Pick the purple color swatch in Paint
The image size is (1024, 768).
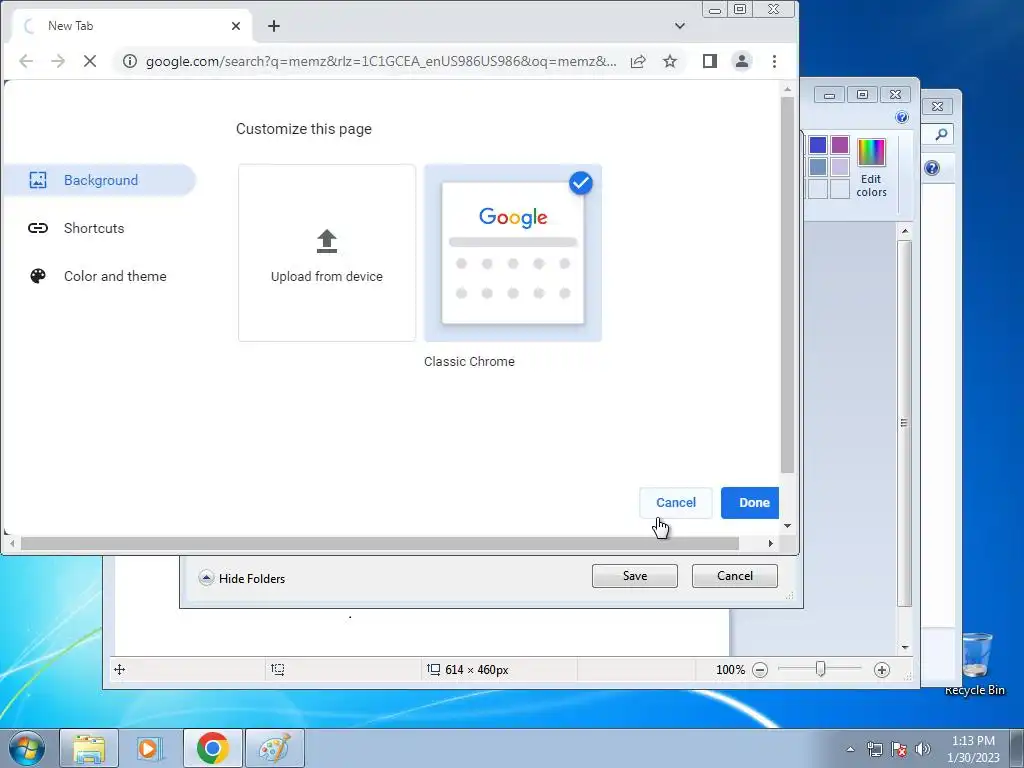point(840,145)
